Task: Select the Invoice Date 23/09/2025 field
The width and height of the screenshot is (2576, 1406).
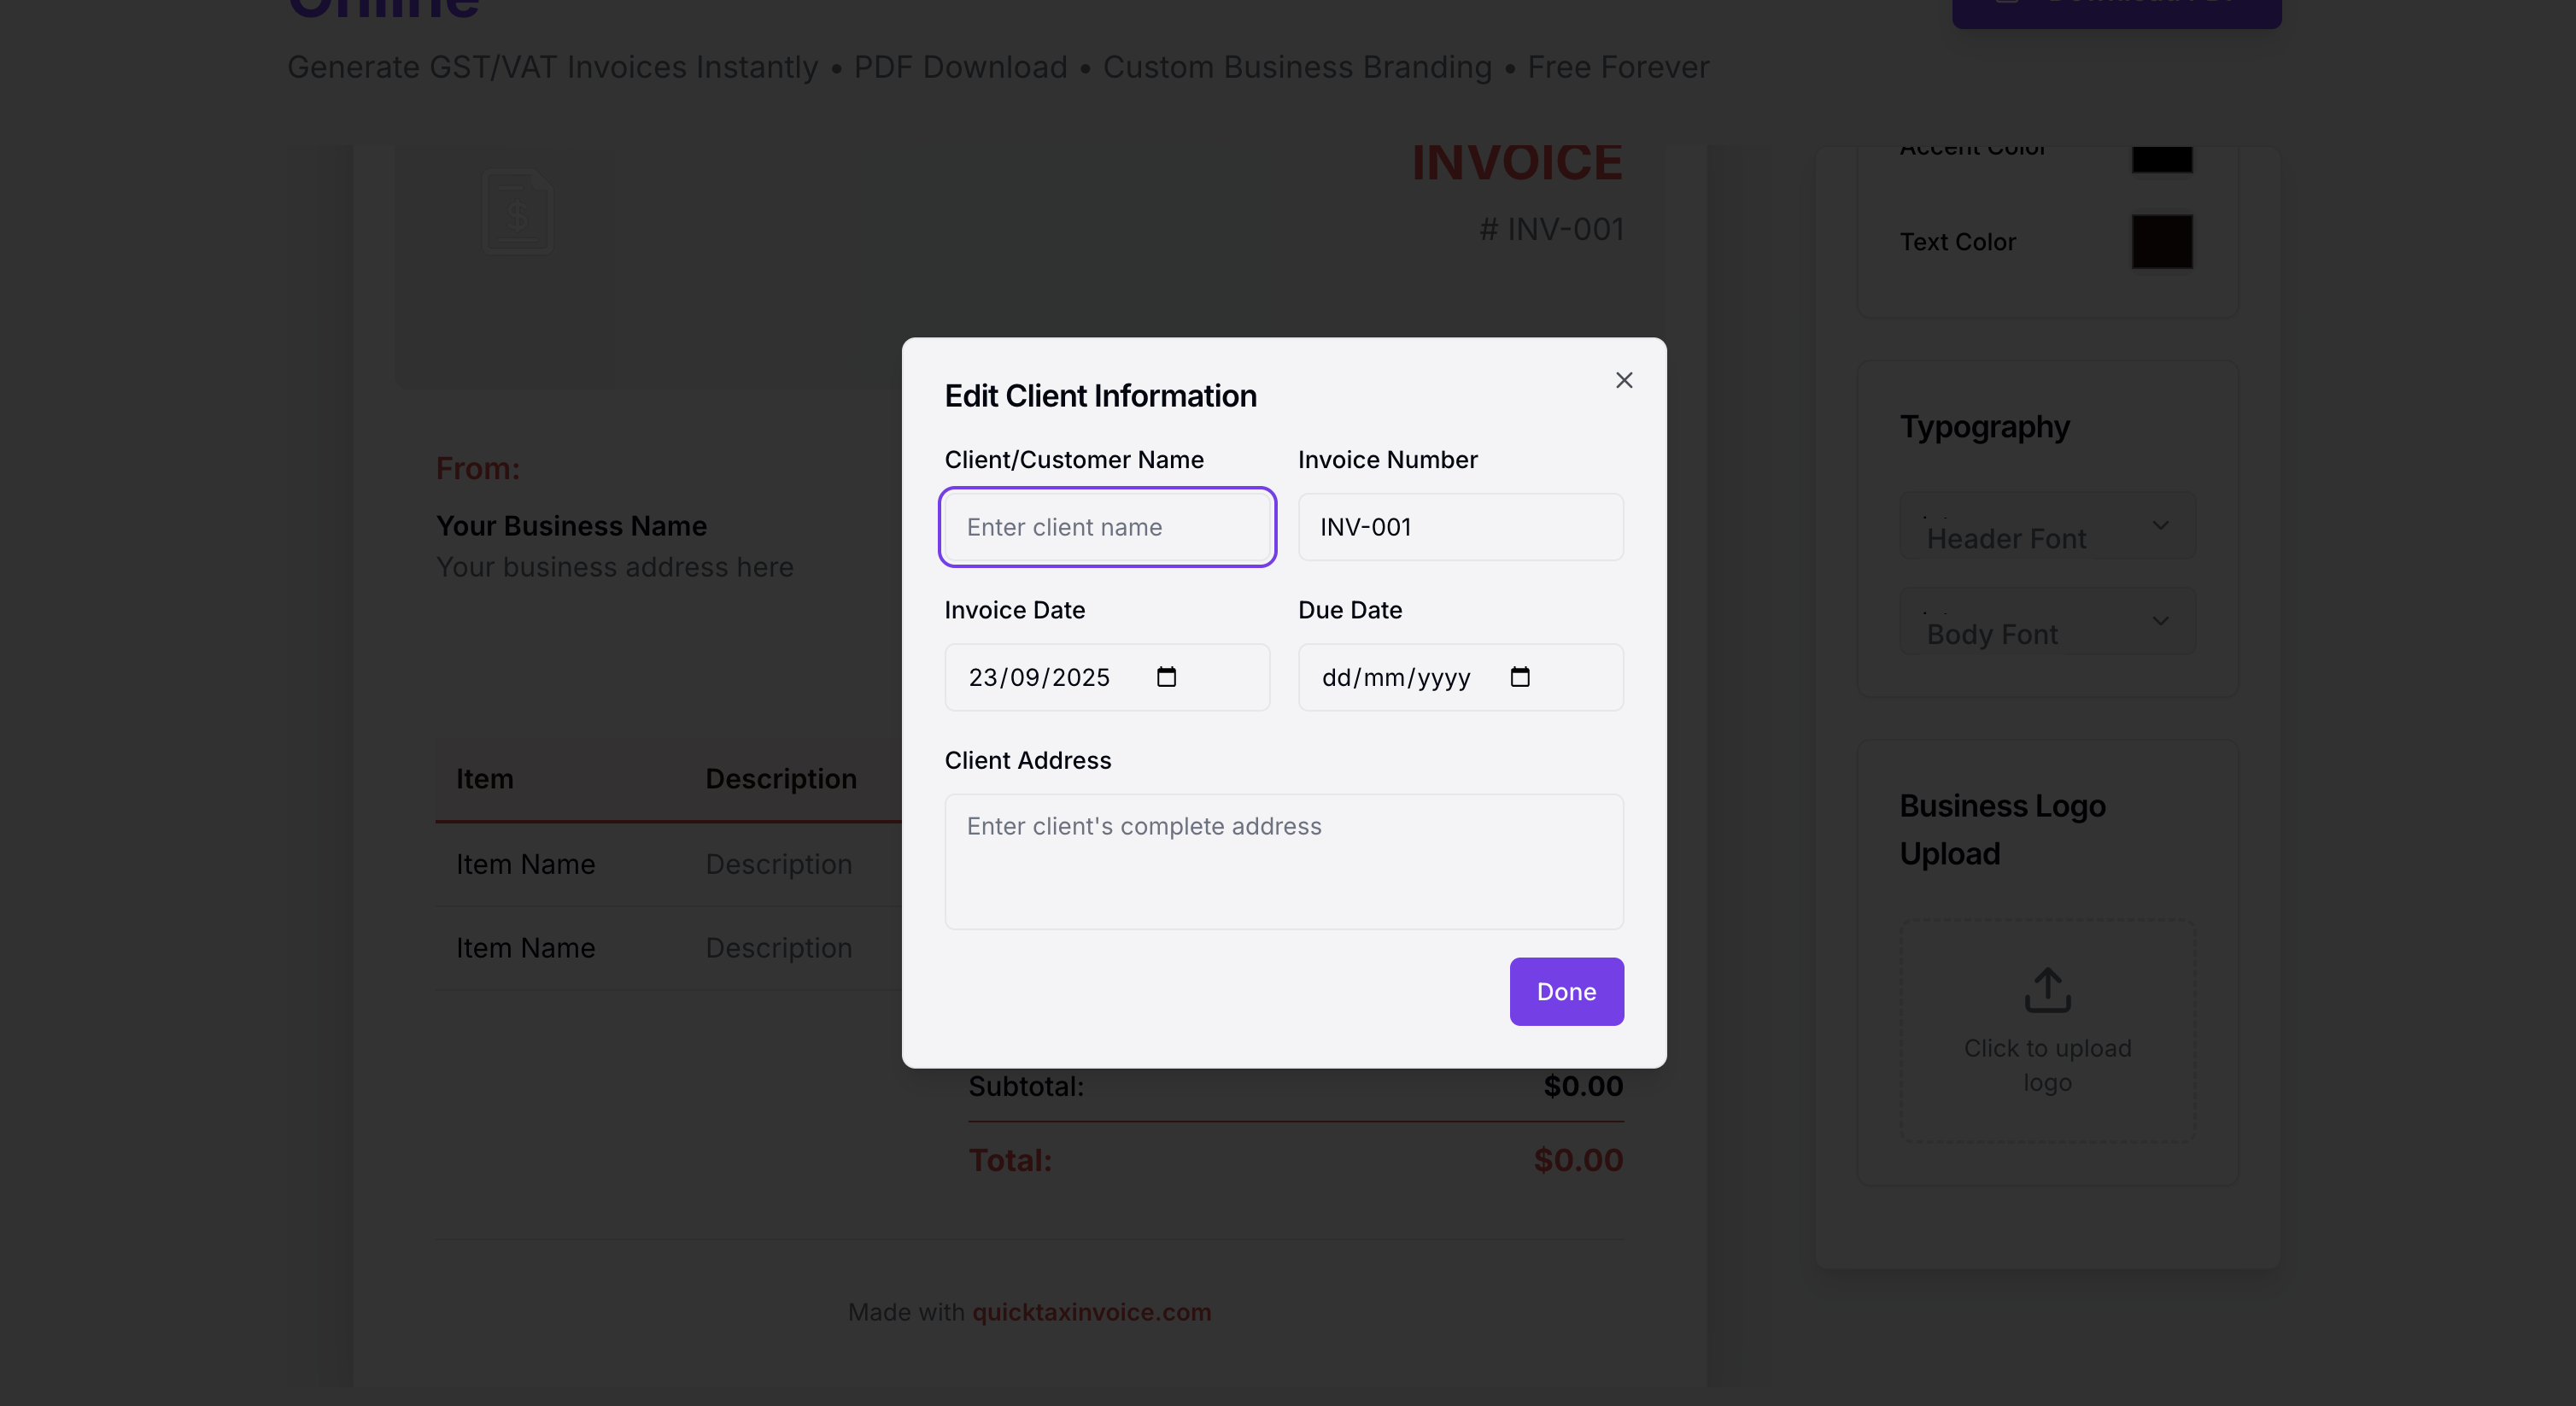Action: 1107,677
